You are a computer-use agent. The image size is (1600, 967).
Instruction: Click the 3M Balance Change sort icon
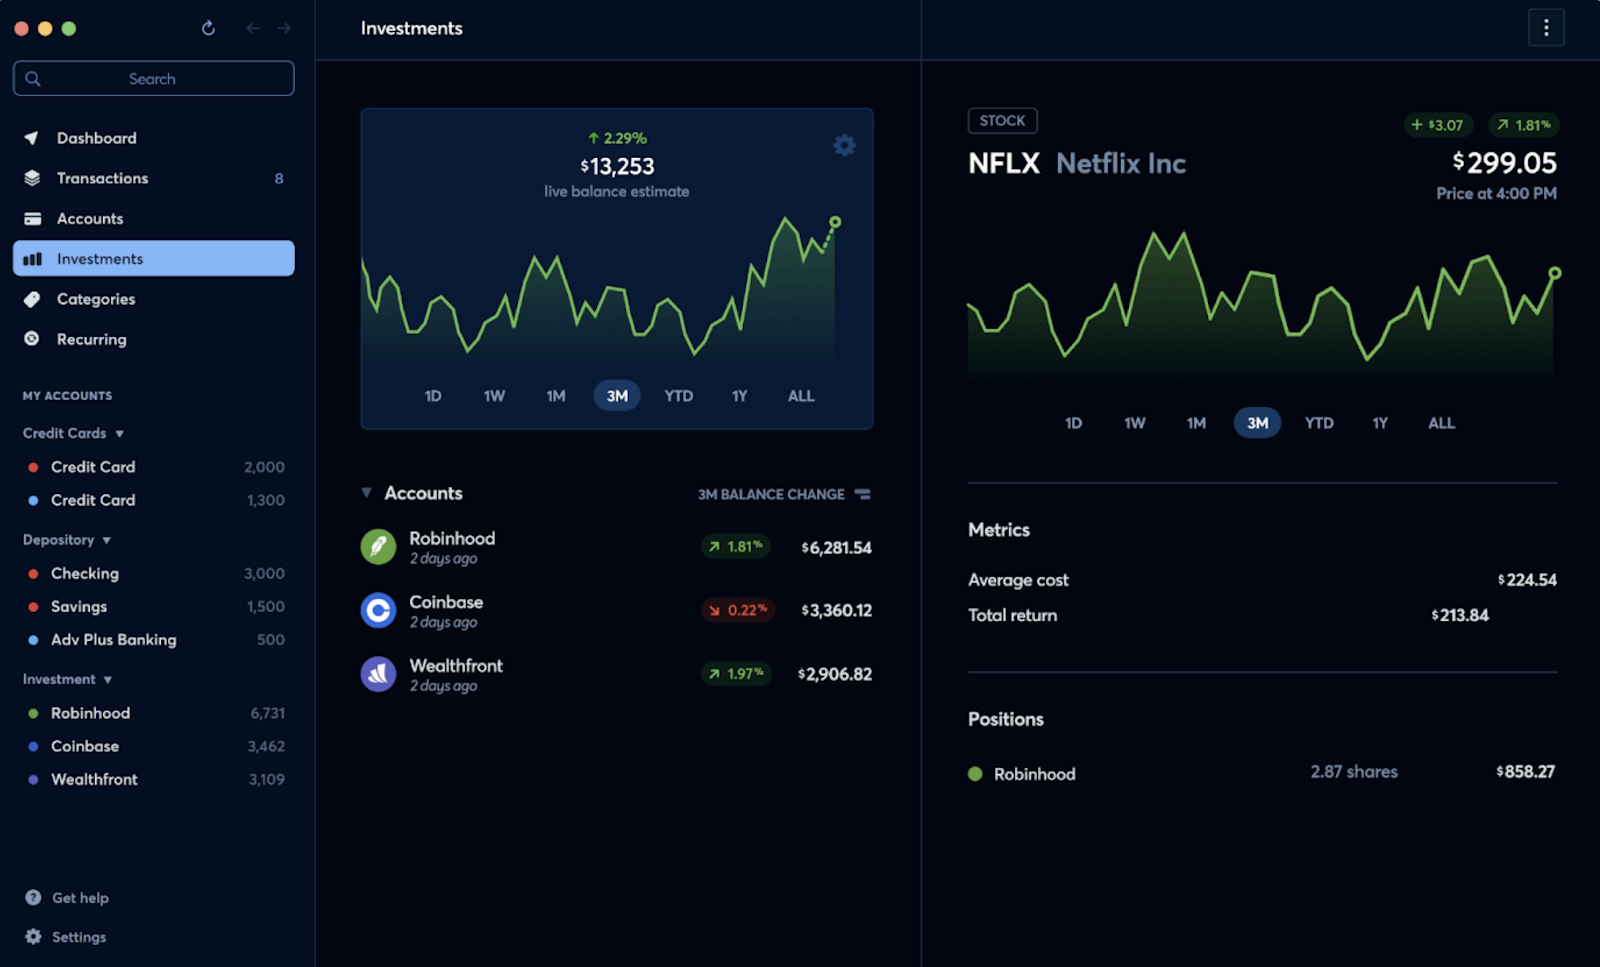(x=863, y=494)
